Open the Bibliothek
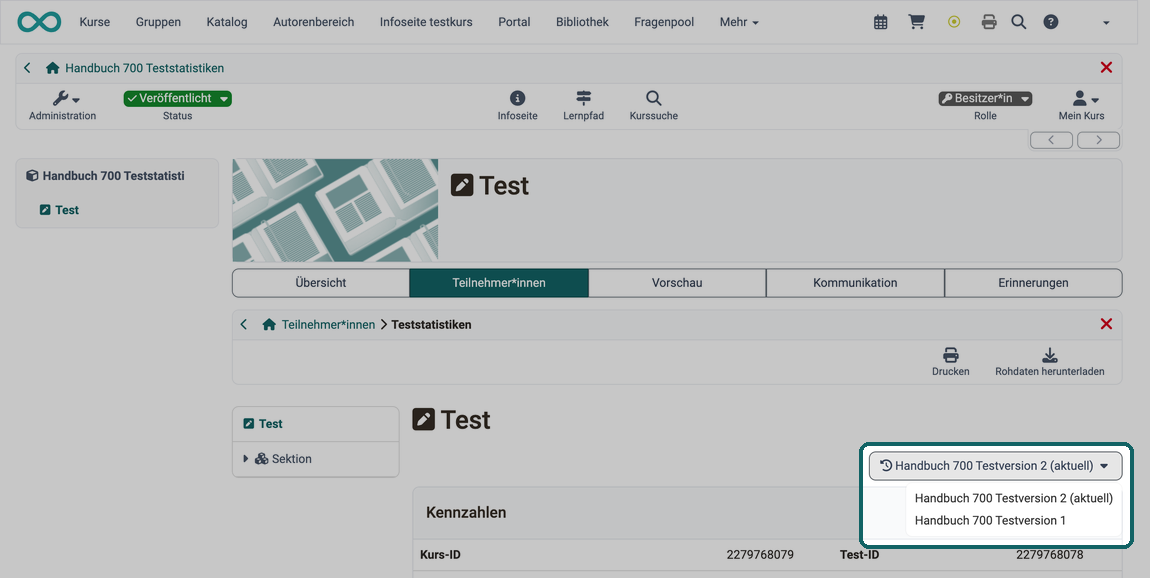1150x578 pixels. coord(582,22)
